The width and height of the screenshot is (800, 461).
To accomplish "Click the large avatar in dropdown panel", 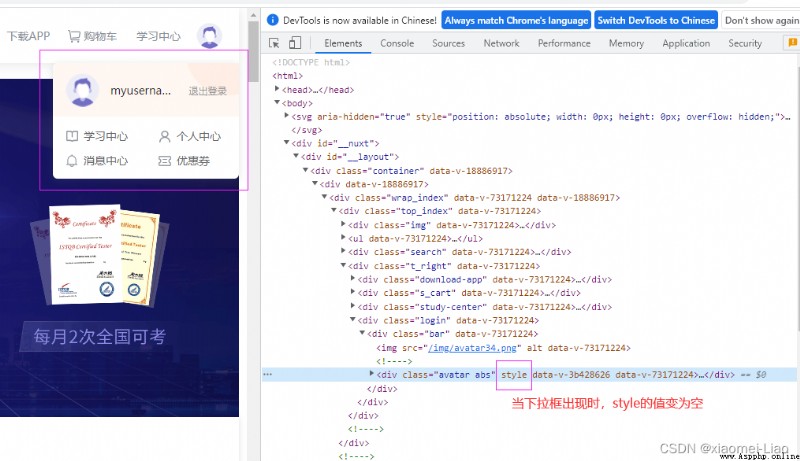I will click(82, 90).
